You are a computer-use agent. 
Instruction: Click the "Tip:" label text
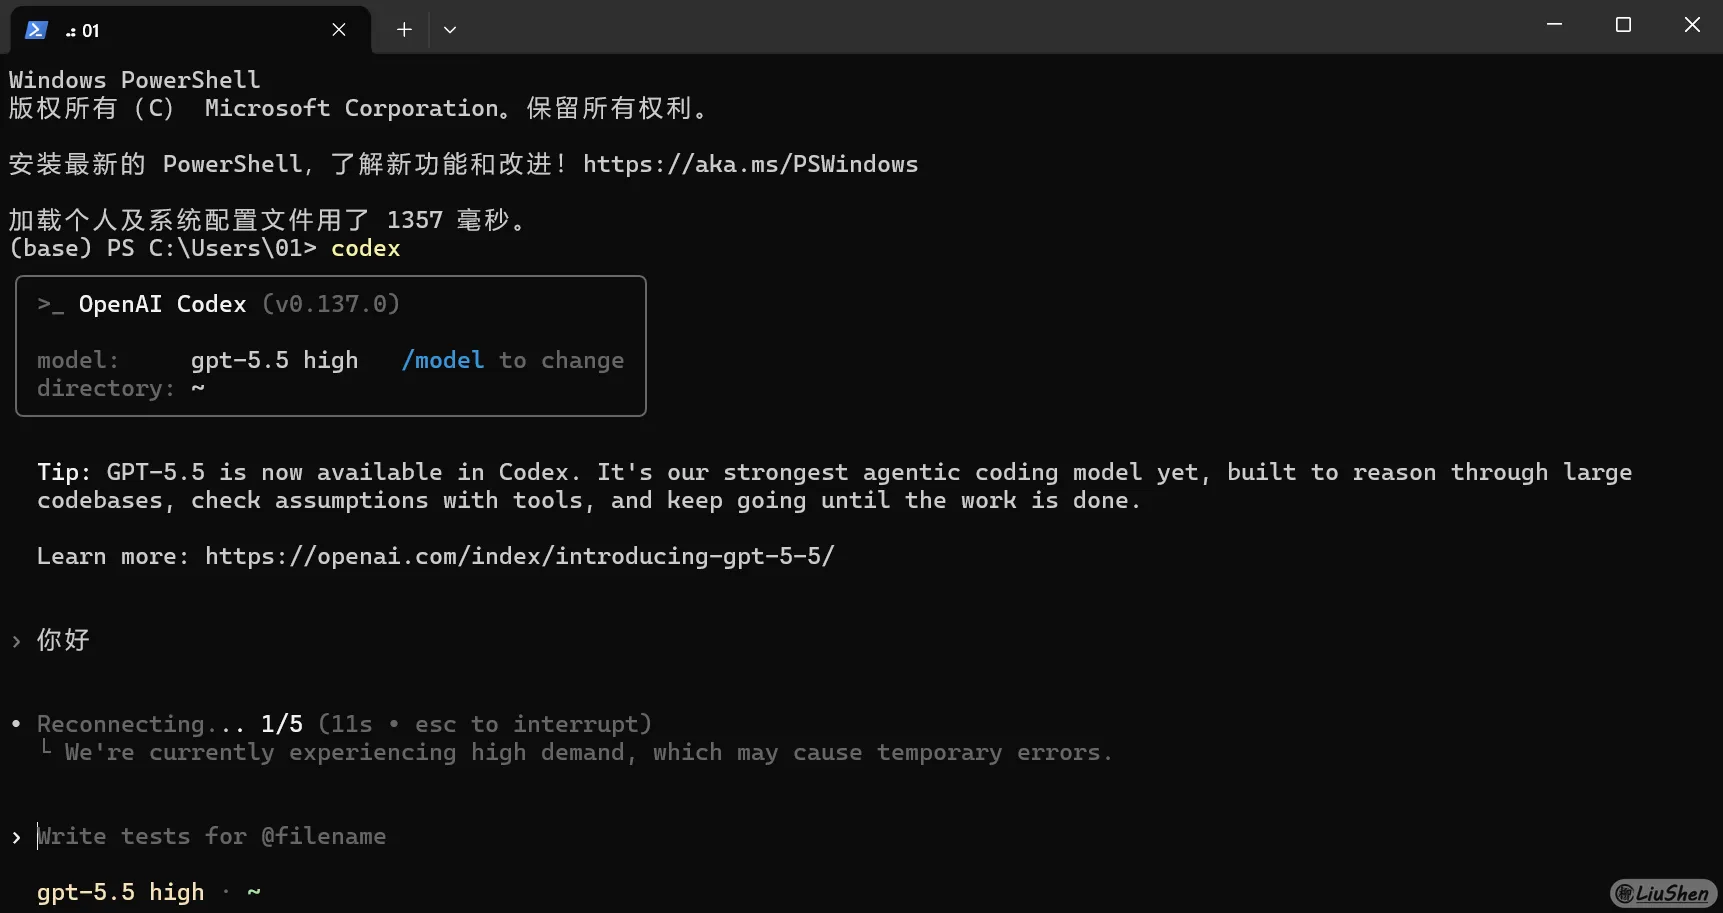click(64, 472)
